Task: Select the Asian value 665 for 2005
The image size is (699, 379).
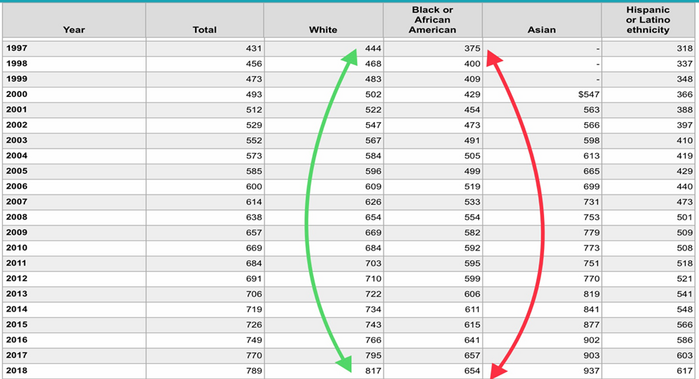Action: [592, 171]
